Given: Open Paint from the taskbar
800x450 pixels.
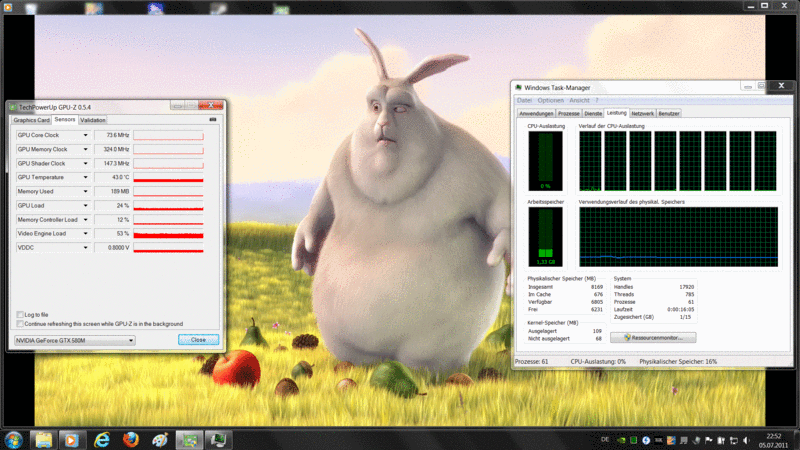Looking at the screenshot, I should [160, 439].
